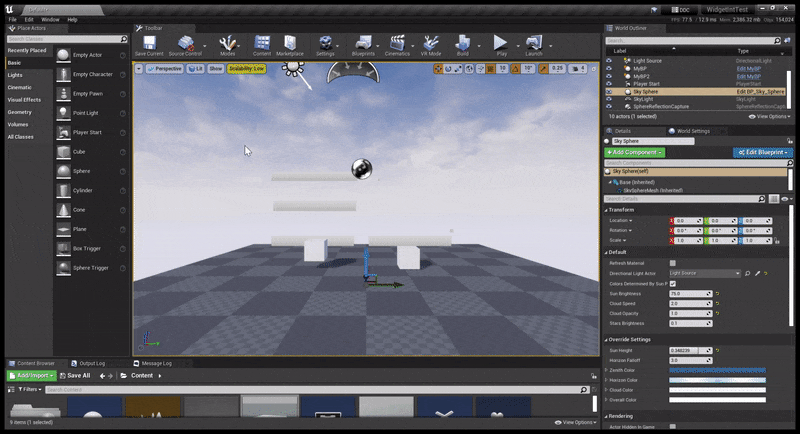Toggle visibility of Light Source actor
Screen dimensions: 800x434
(x=609, y=61)
